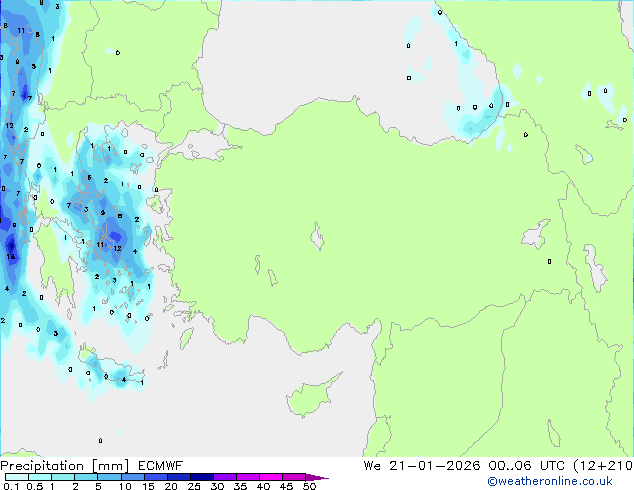
Task: Click the 'Precipitation [mm]' title text
Action: click(x=65, y=466)
